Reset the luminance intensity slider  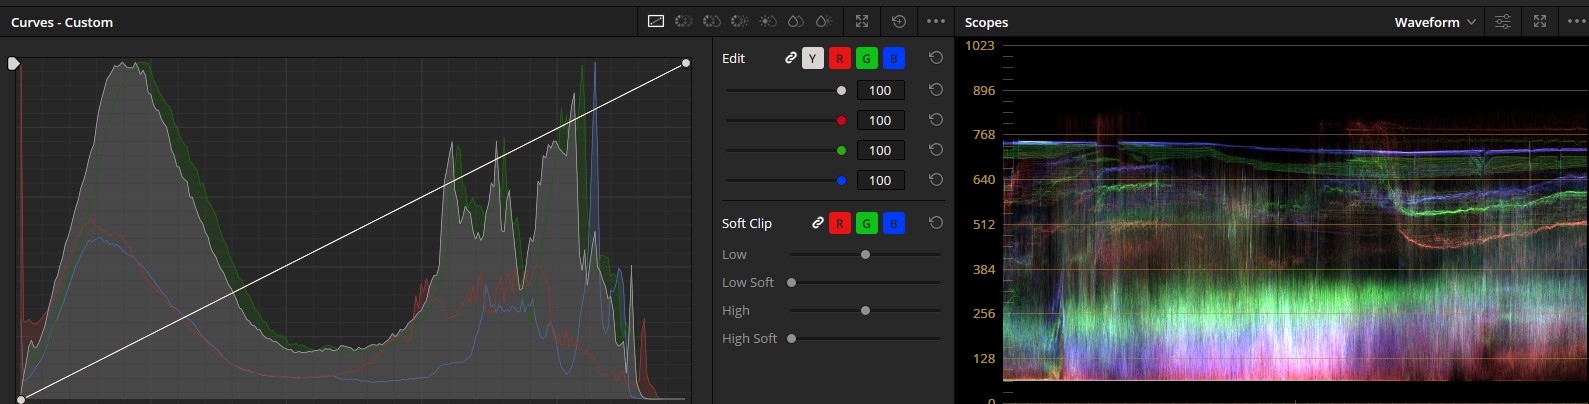pos(936,89)
